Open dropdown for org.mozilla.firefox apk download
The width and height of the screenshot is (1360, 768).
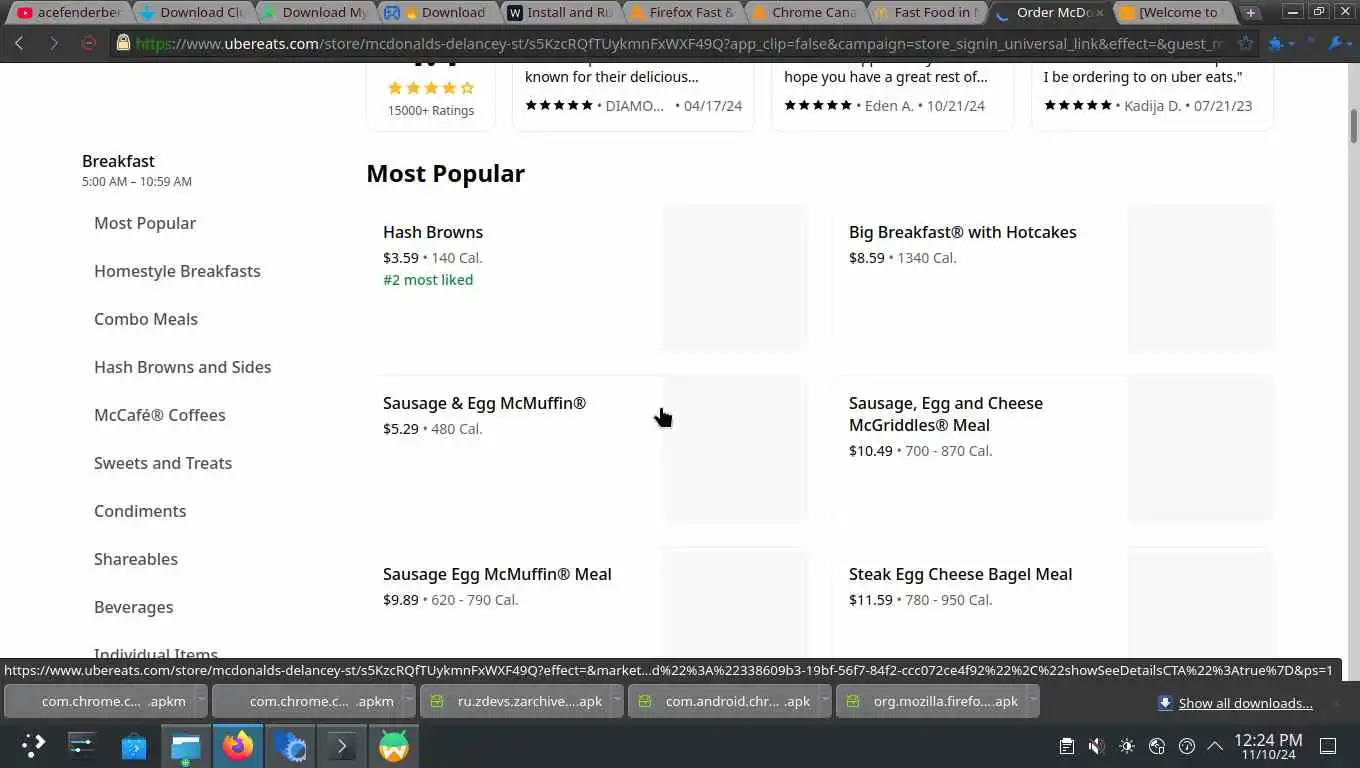click(1033, 701)
